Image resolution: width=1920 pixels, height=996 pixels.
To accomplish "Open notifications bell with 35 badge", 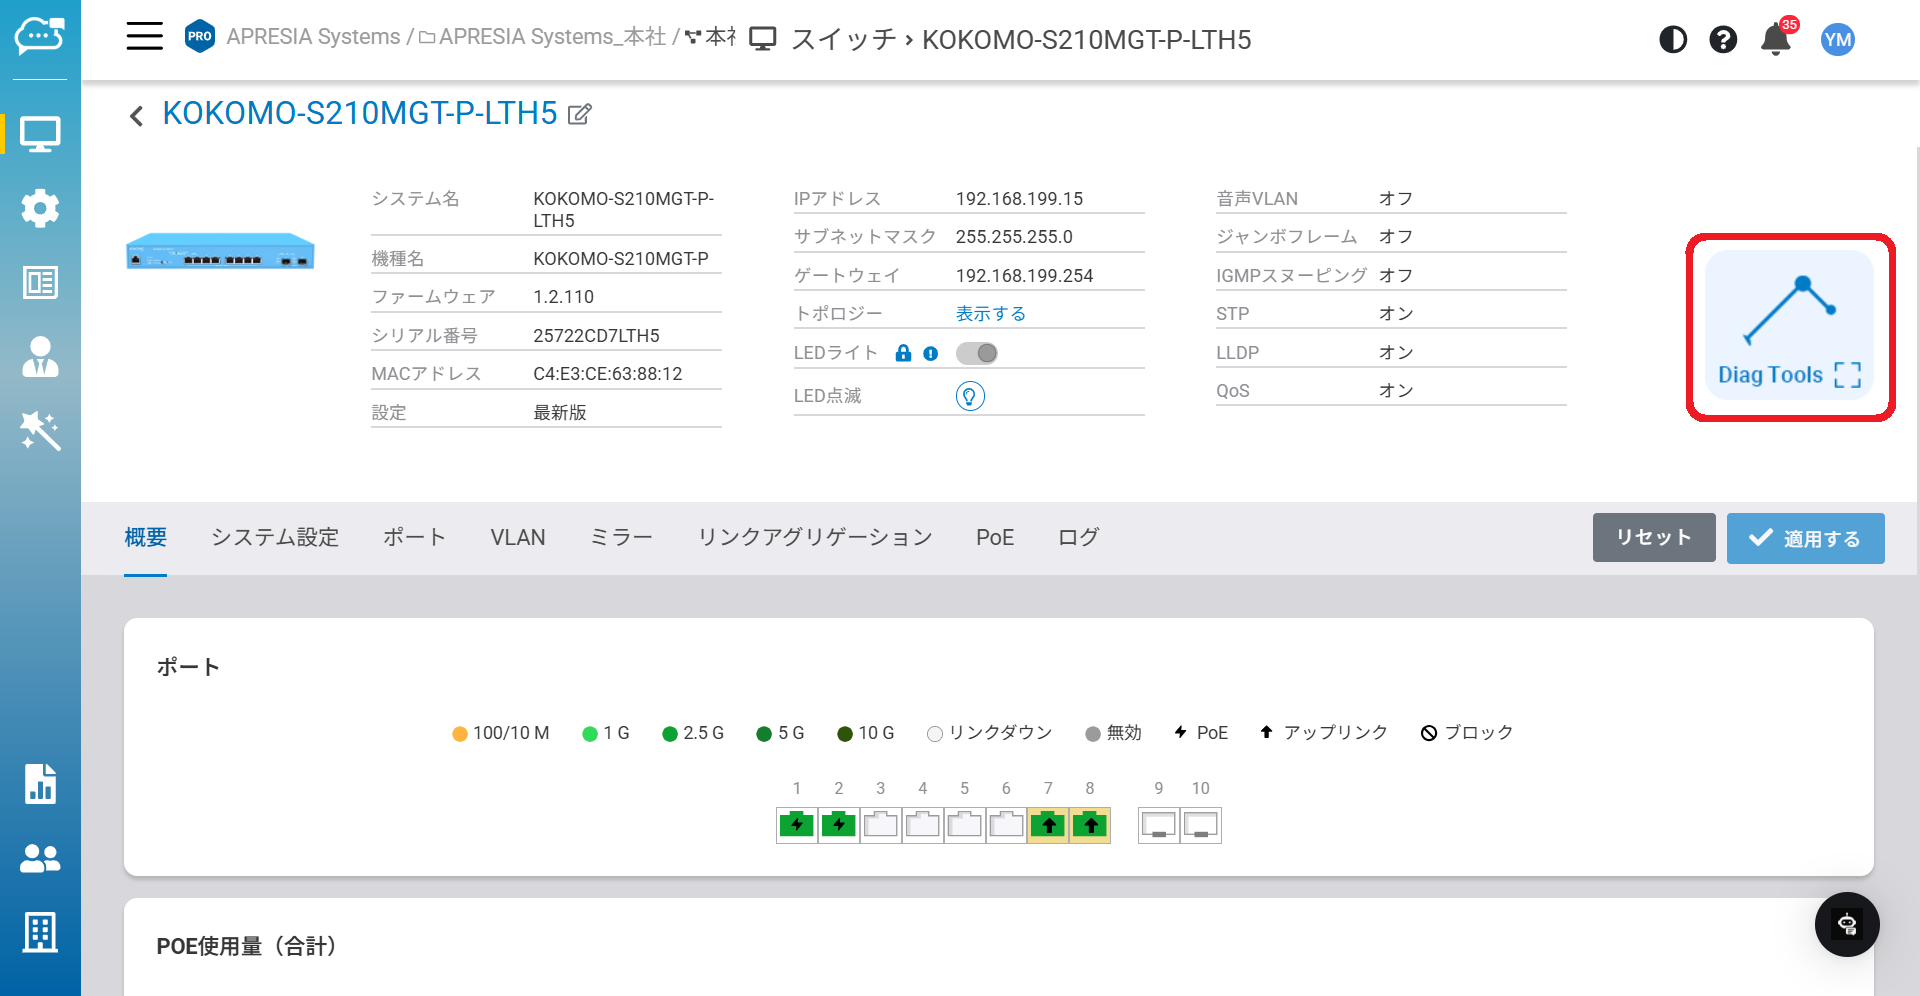I will 1775,40.
